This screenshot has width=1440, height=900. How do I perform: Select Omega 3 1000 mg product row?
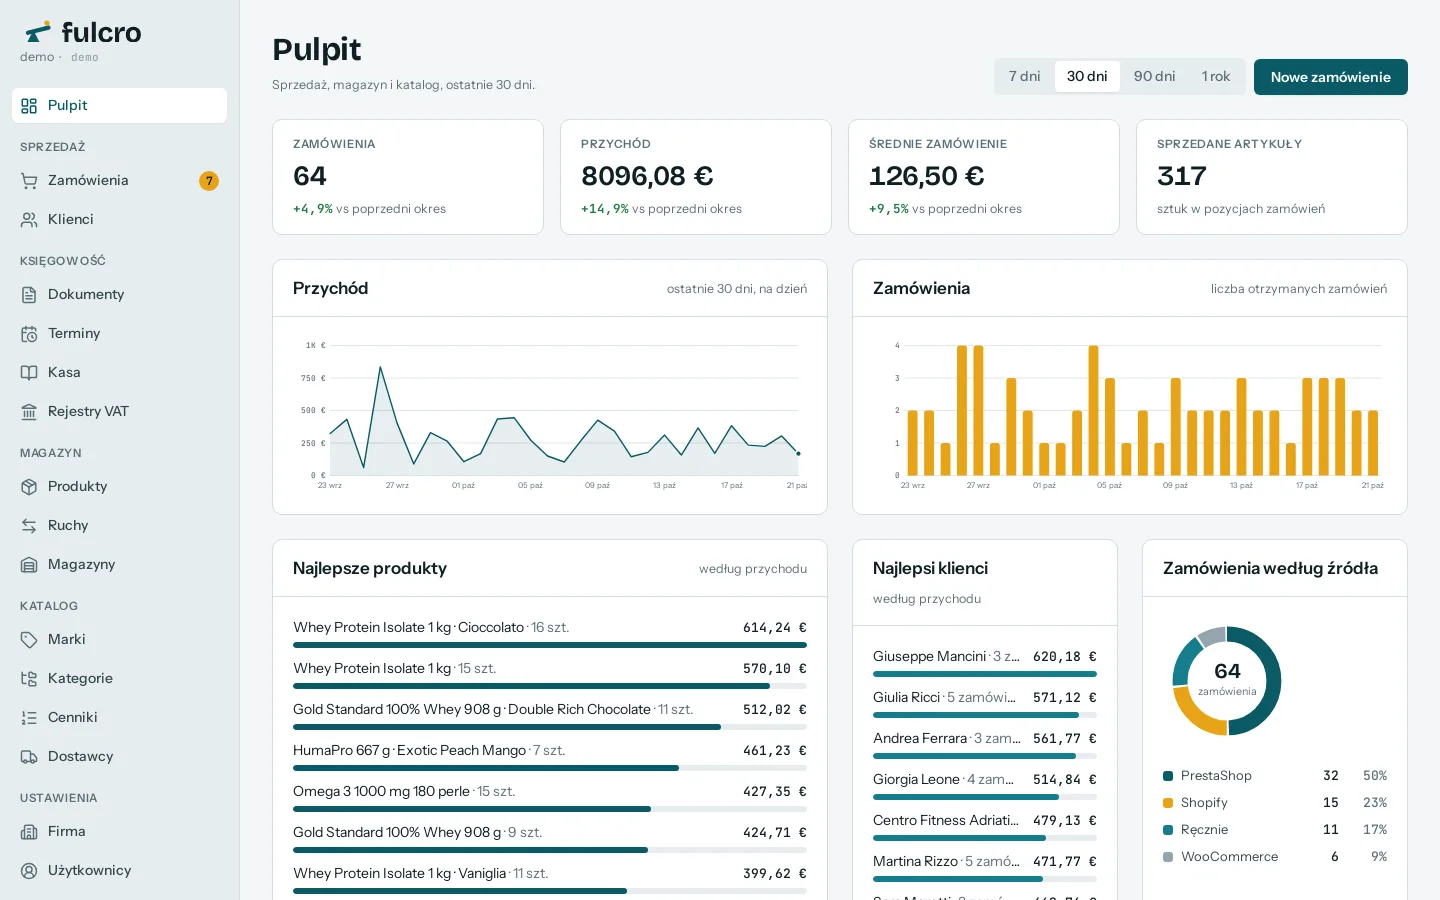(x=550, y=797)
